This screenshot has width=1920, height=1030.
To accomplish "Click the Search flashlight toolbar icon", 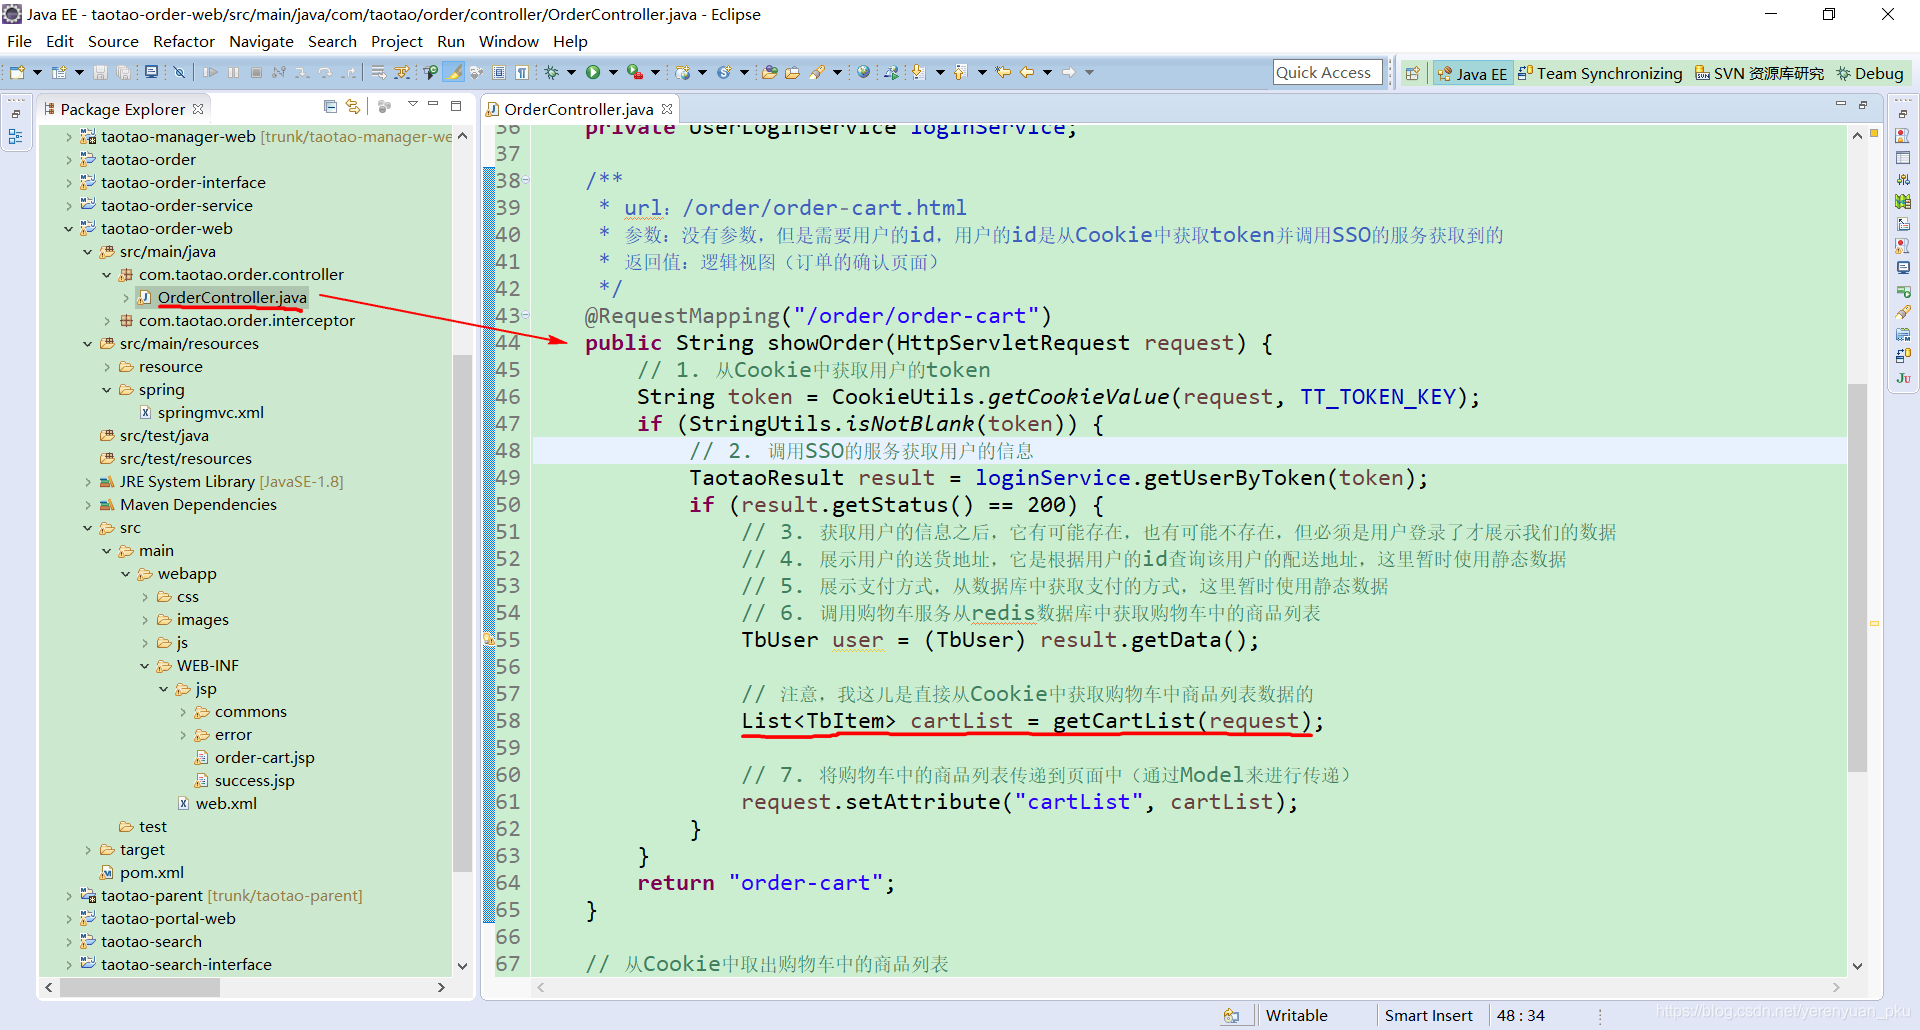I will 817,72.
